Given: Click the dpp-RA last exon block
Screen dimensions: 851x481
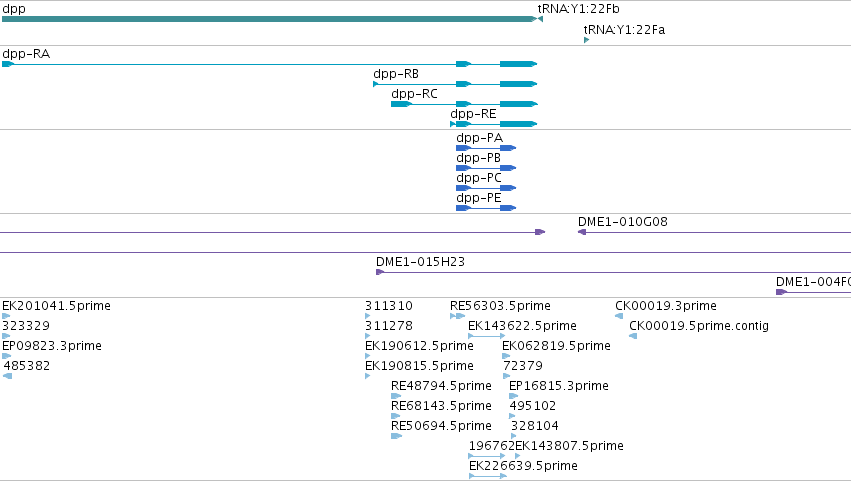Looking at the screenshot, I should 518,64.
